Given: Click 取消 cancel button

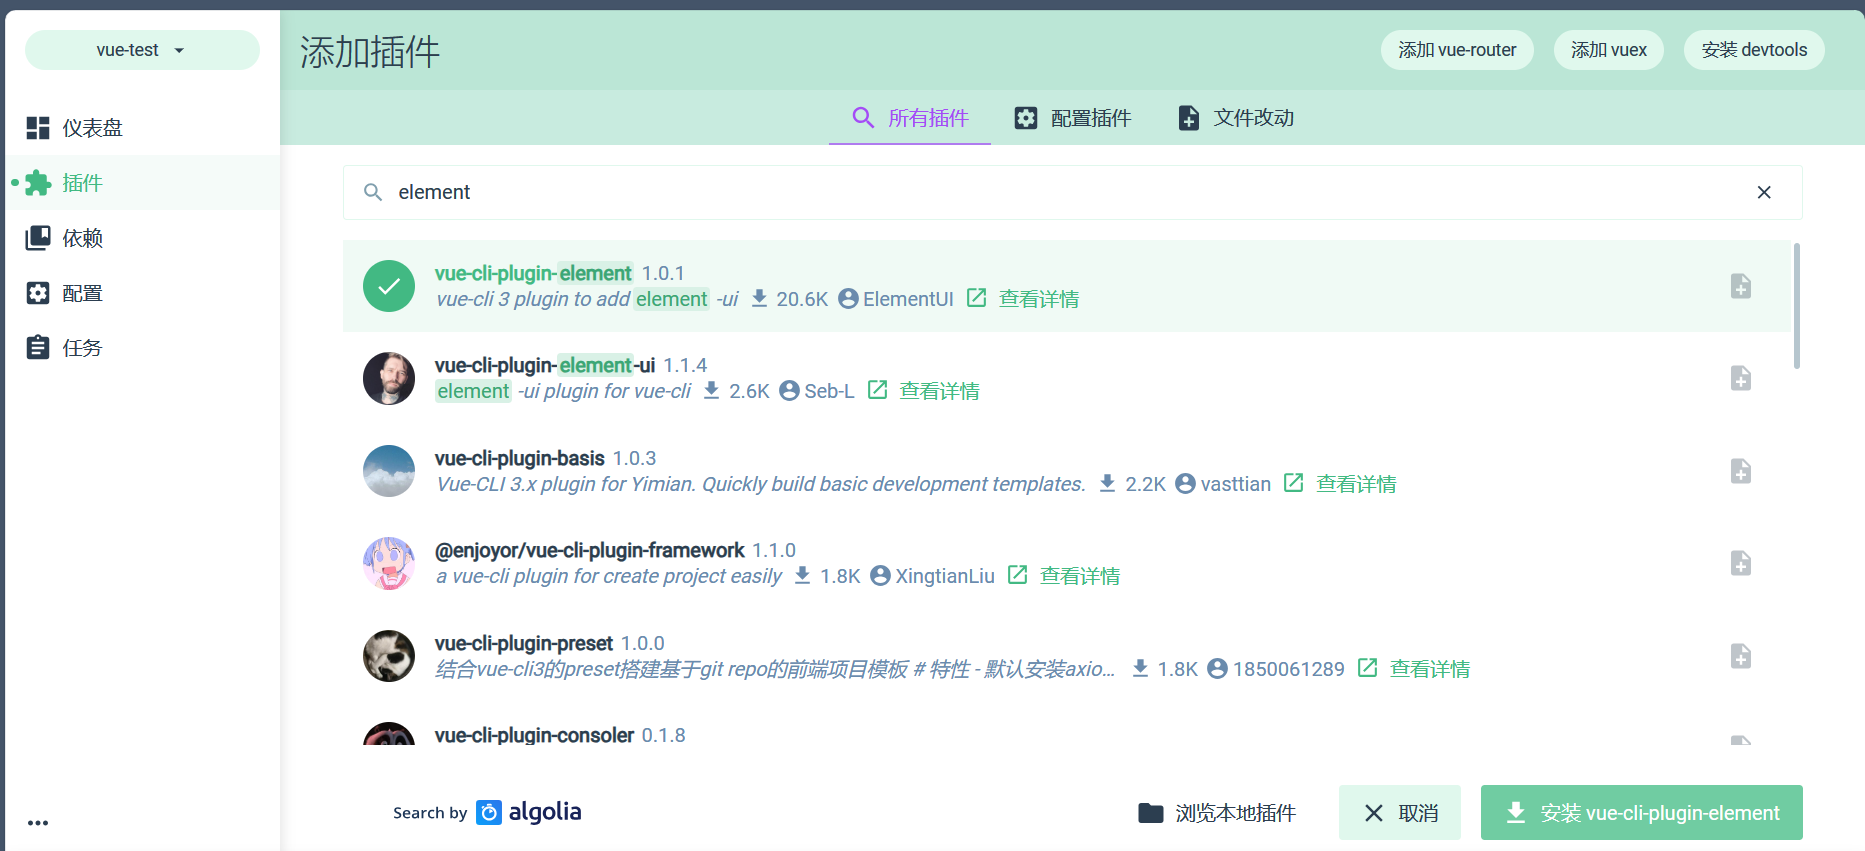Looking at the screenshot, I should 1400,813.
